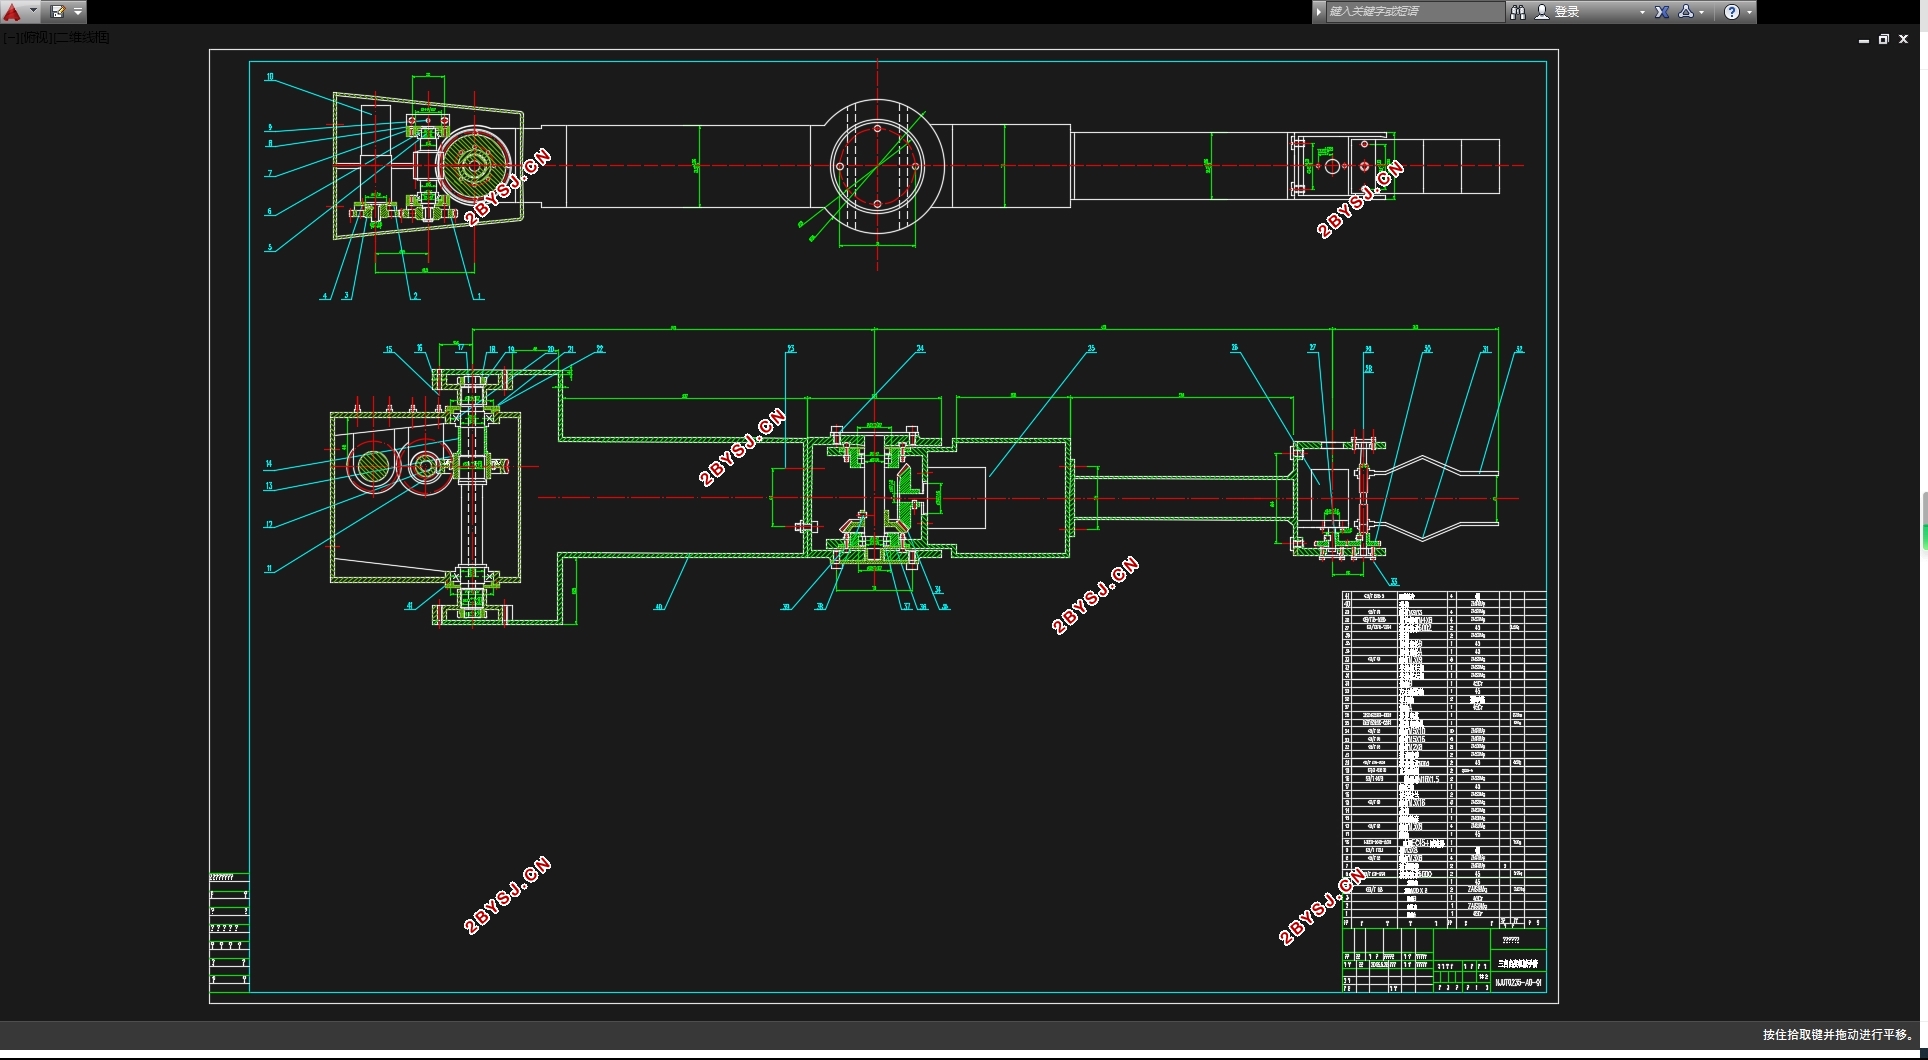1928x1060 pixels.
Task: Open the 二维线框 visual style menu
Action: [83, 37]
